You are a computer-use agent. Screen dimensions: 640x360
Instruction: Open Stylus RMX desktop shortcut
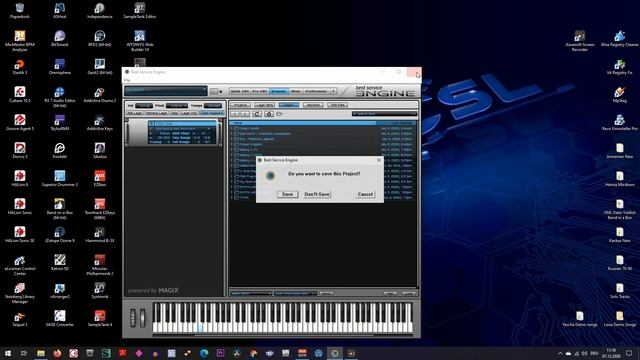coord(60,122)
